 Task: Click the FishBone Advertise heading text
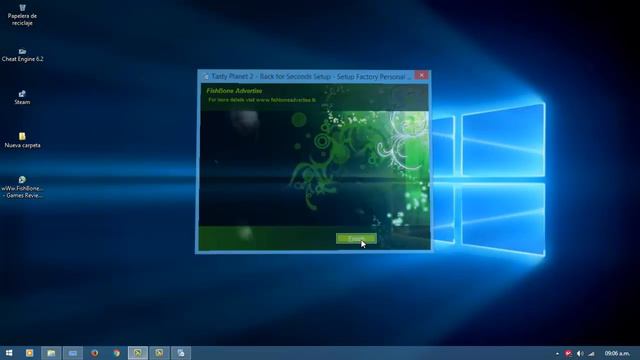(x=234, y=91)
